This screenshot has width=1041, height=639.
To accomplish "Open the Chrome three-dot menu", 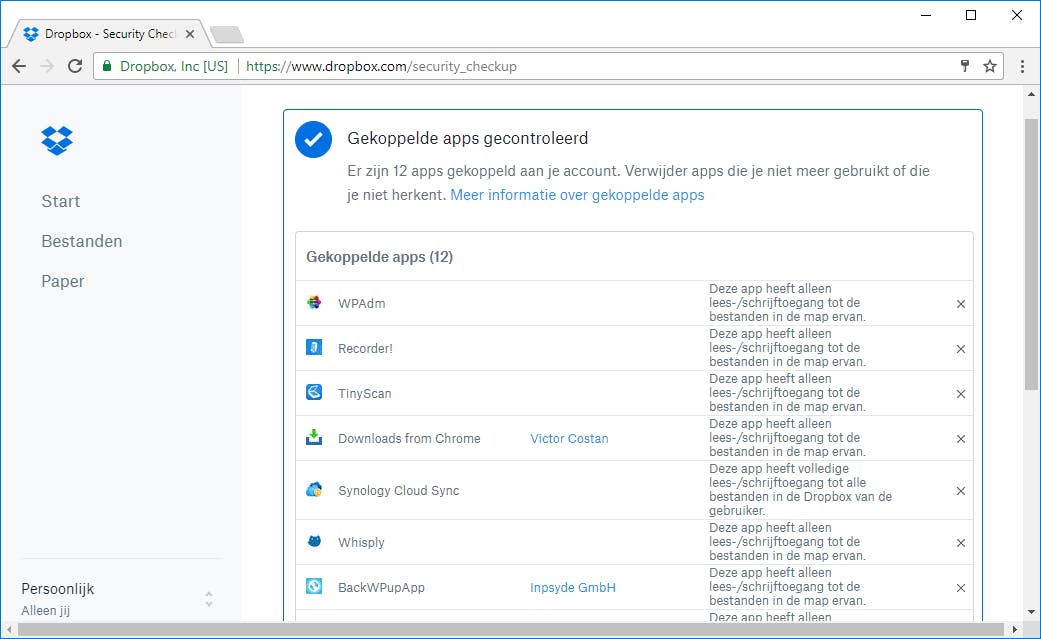I will click(x=1022, y=67).
